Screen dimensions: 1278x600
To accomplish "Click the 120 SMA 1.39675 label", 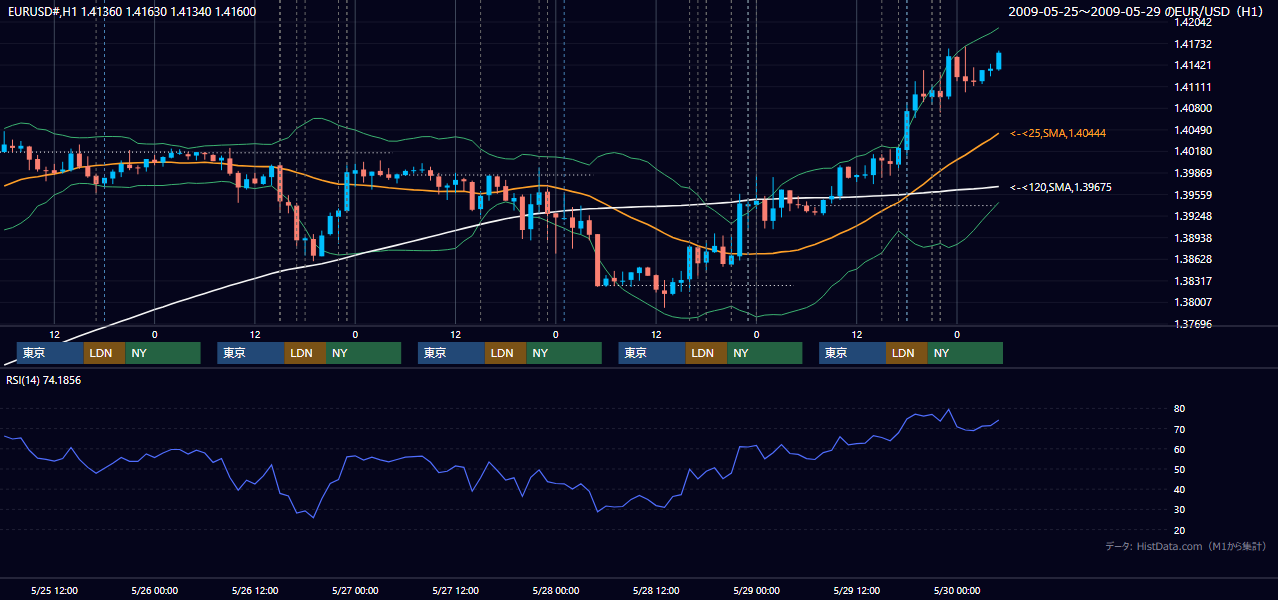I will tap(1060, 187).
